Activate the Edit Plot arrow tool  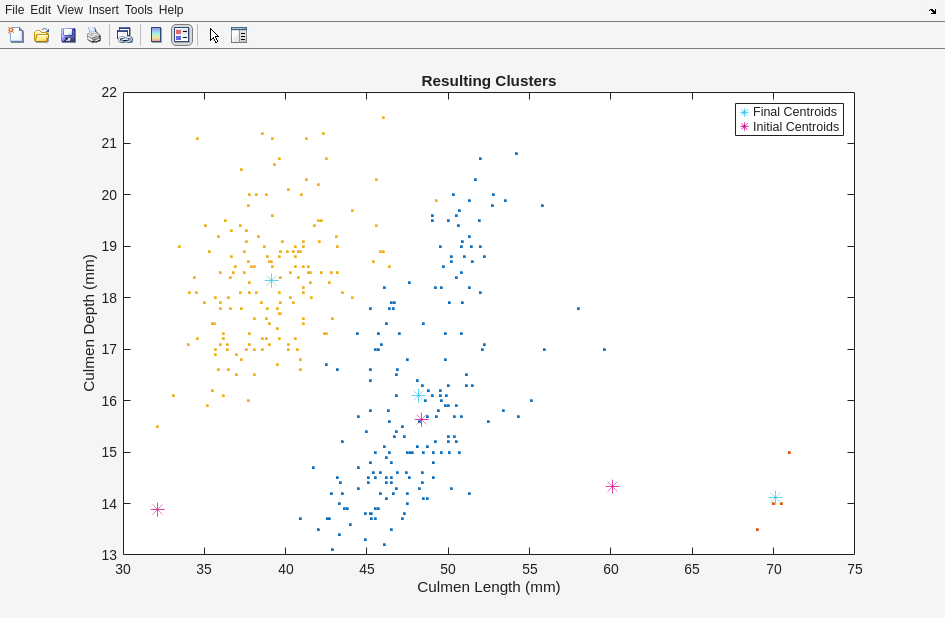click(x=214, y=35)
